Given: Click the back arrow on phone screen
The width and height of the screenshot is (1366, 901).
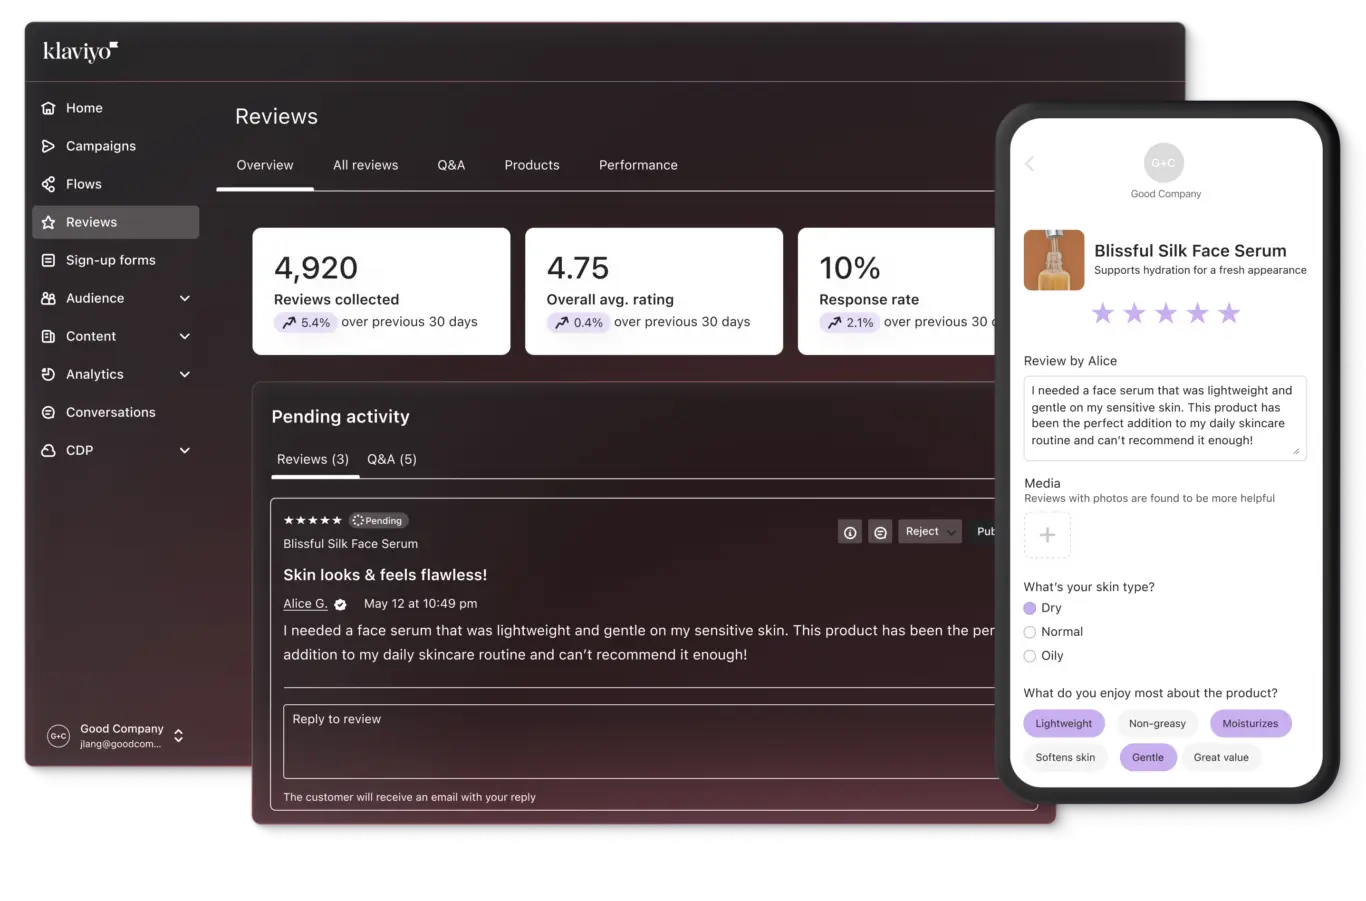Looking at the screenshot, I should click(1029, 163).
